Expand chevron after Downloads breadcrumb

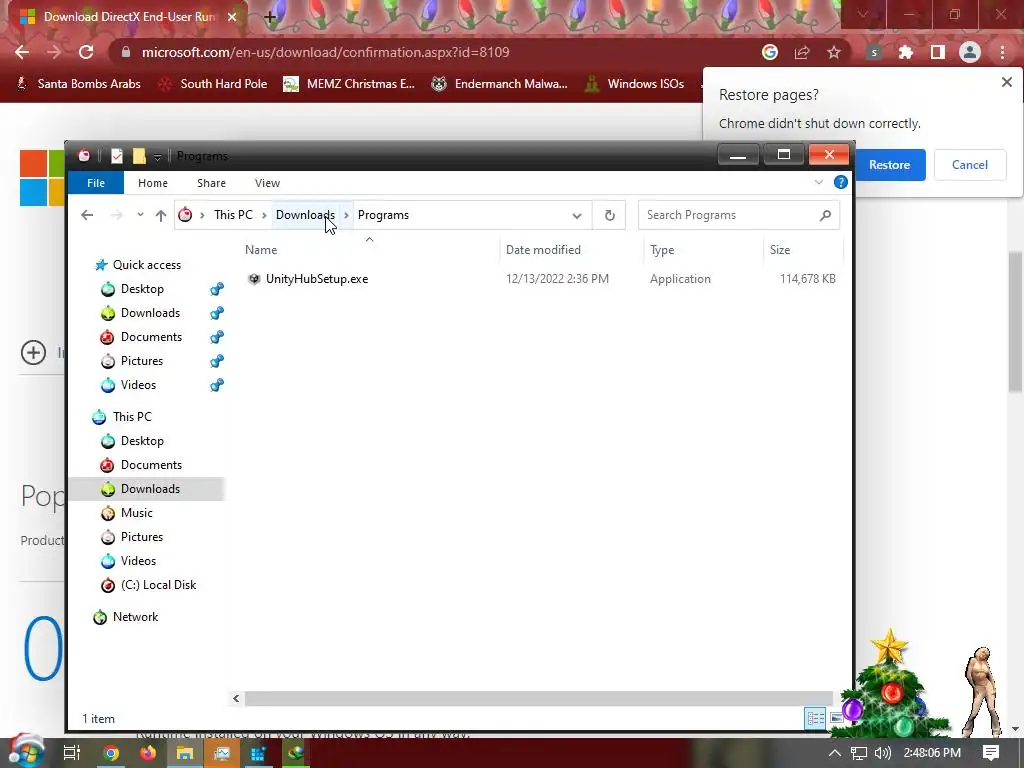(x=346, y=215)
